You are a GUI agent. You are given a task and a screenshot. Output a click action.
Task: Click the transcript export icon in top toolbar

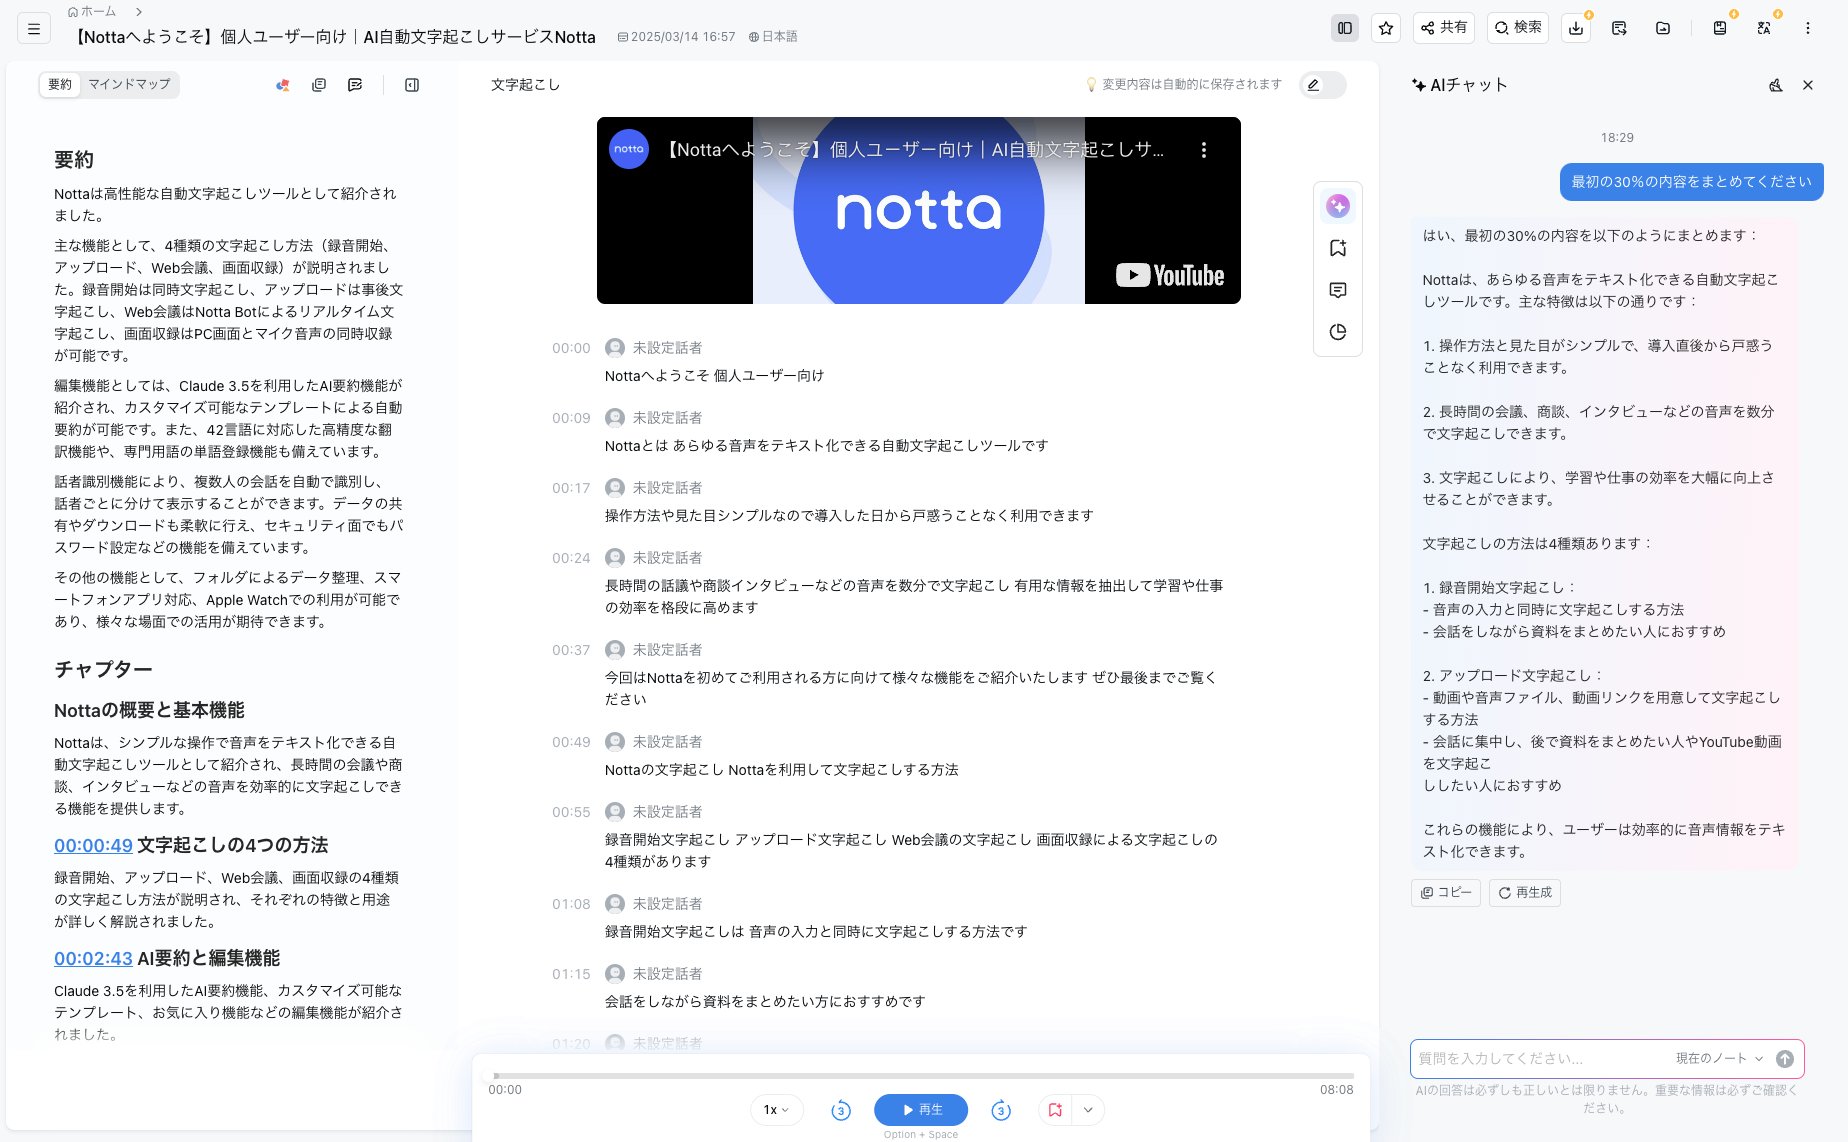pos(1619,28)
